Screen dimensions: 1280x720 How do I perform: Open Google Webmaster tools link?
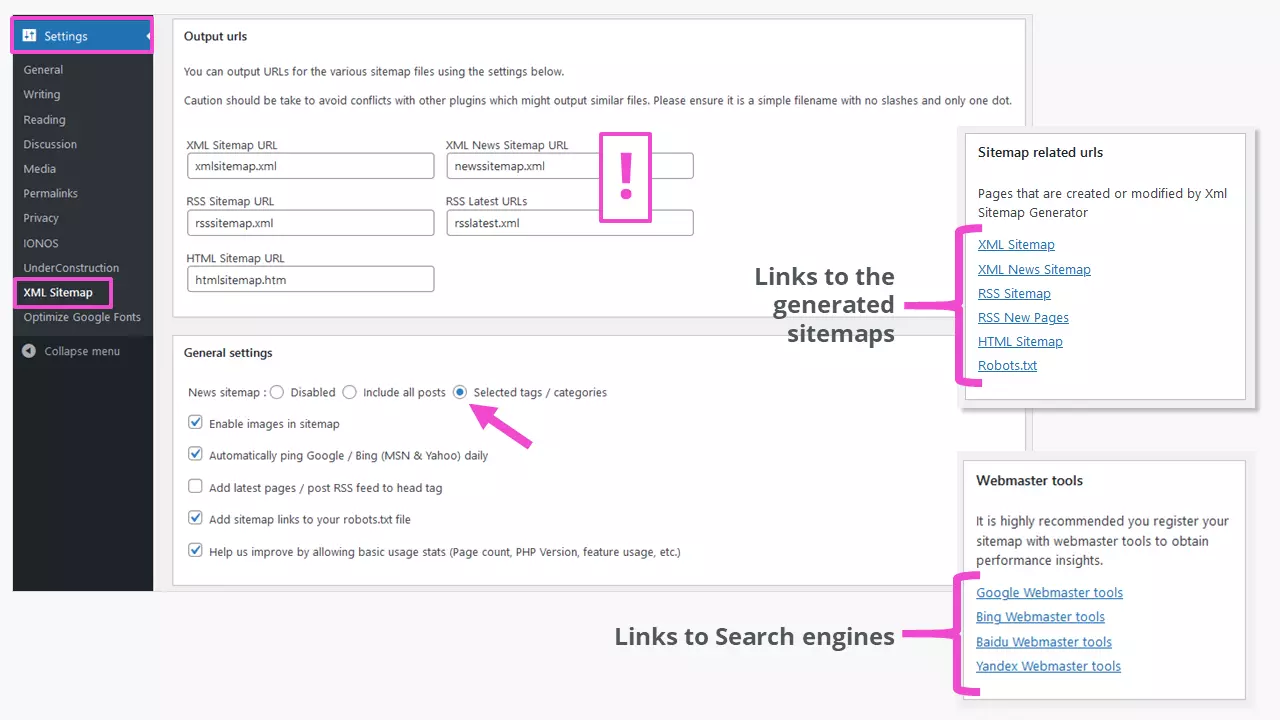[x=1049, y=593]
